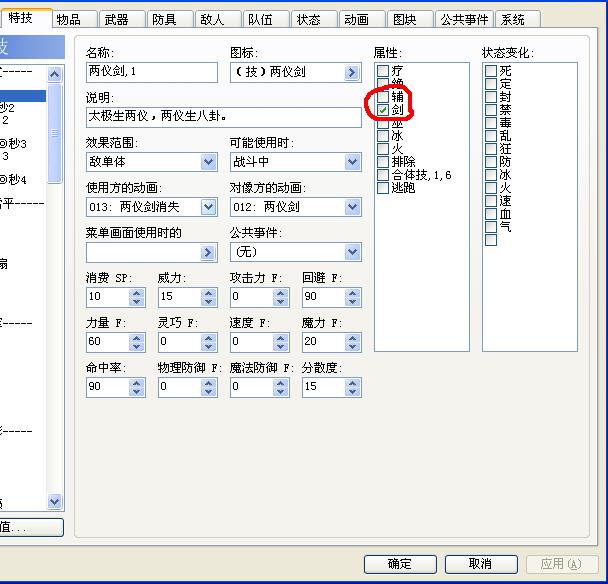The width and height of the screenshot is (608, 584).
Task: Check the 死 state change checkbox
Action: tap(491, 71)
